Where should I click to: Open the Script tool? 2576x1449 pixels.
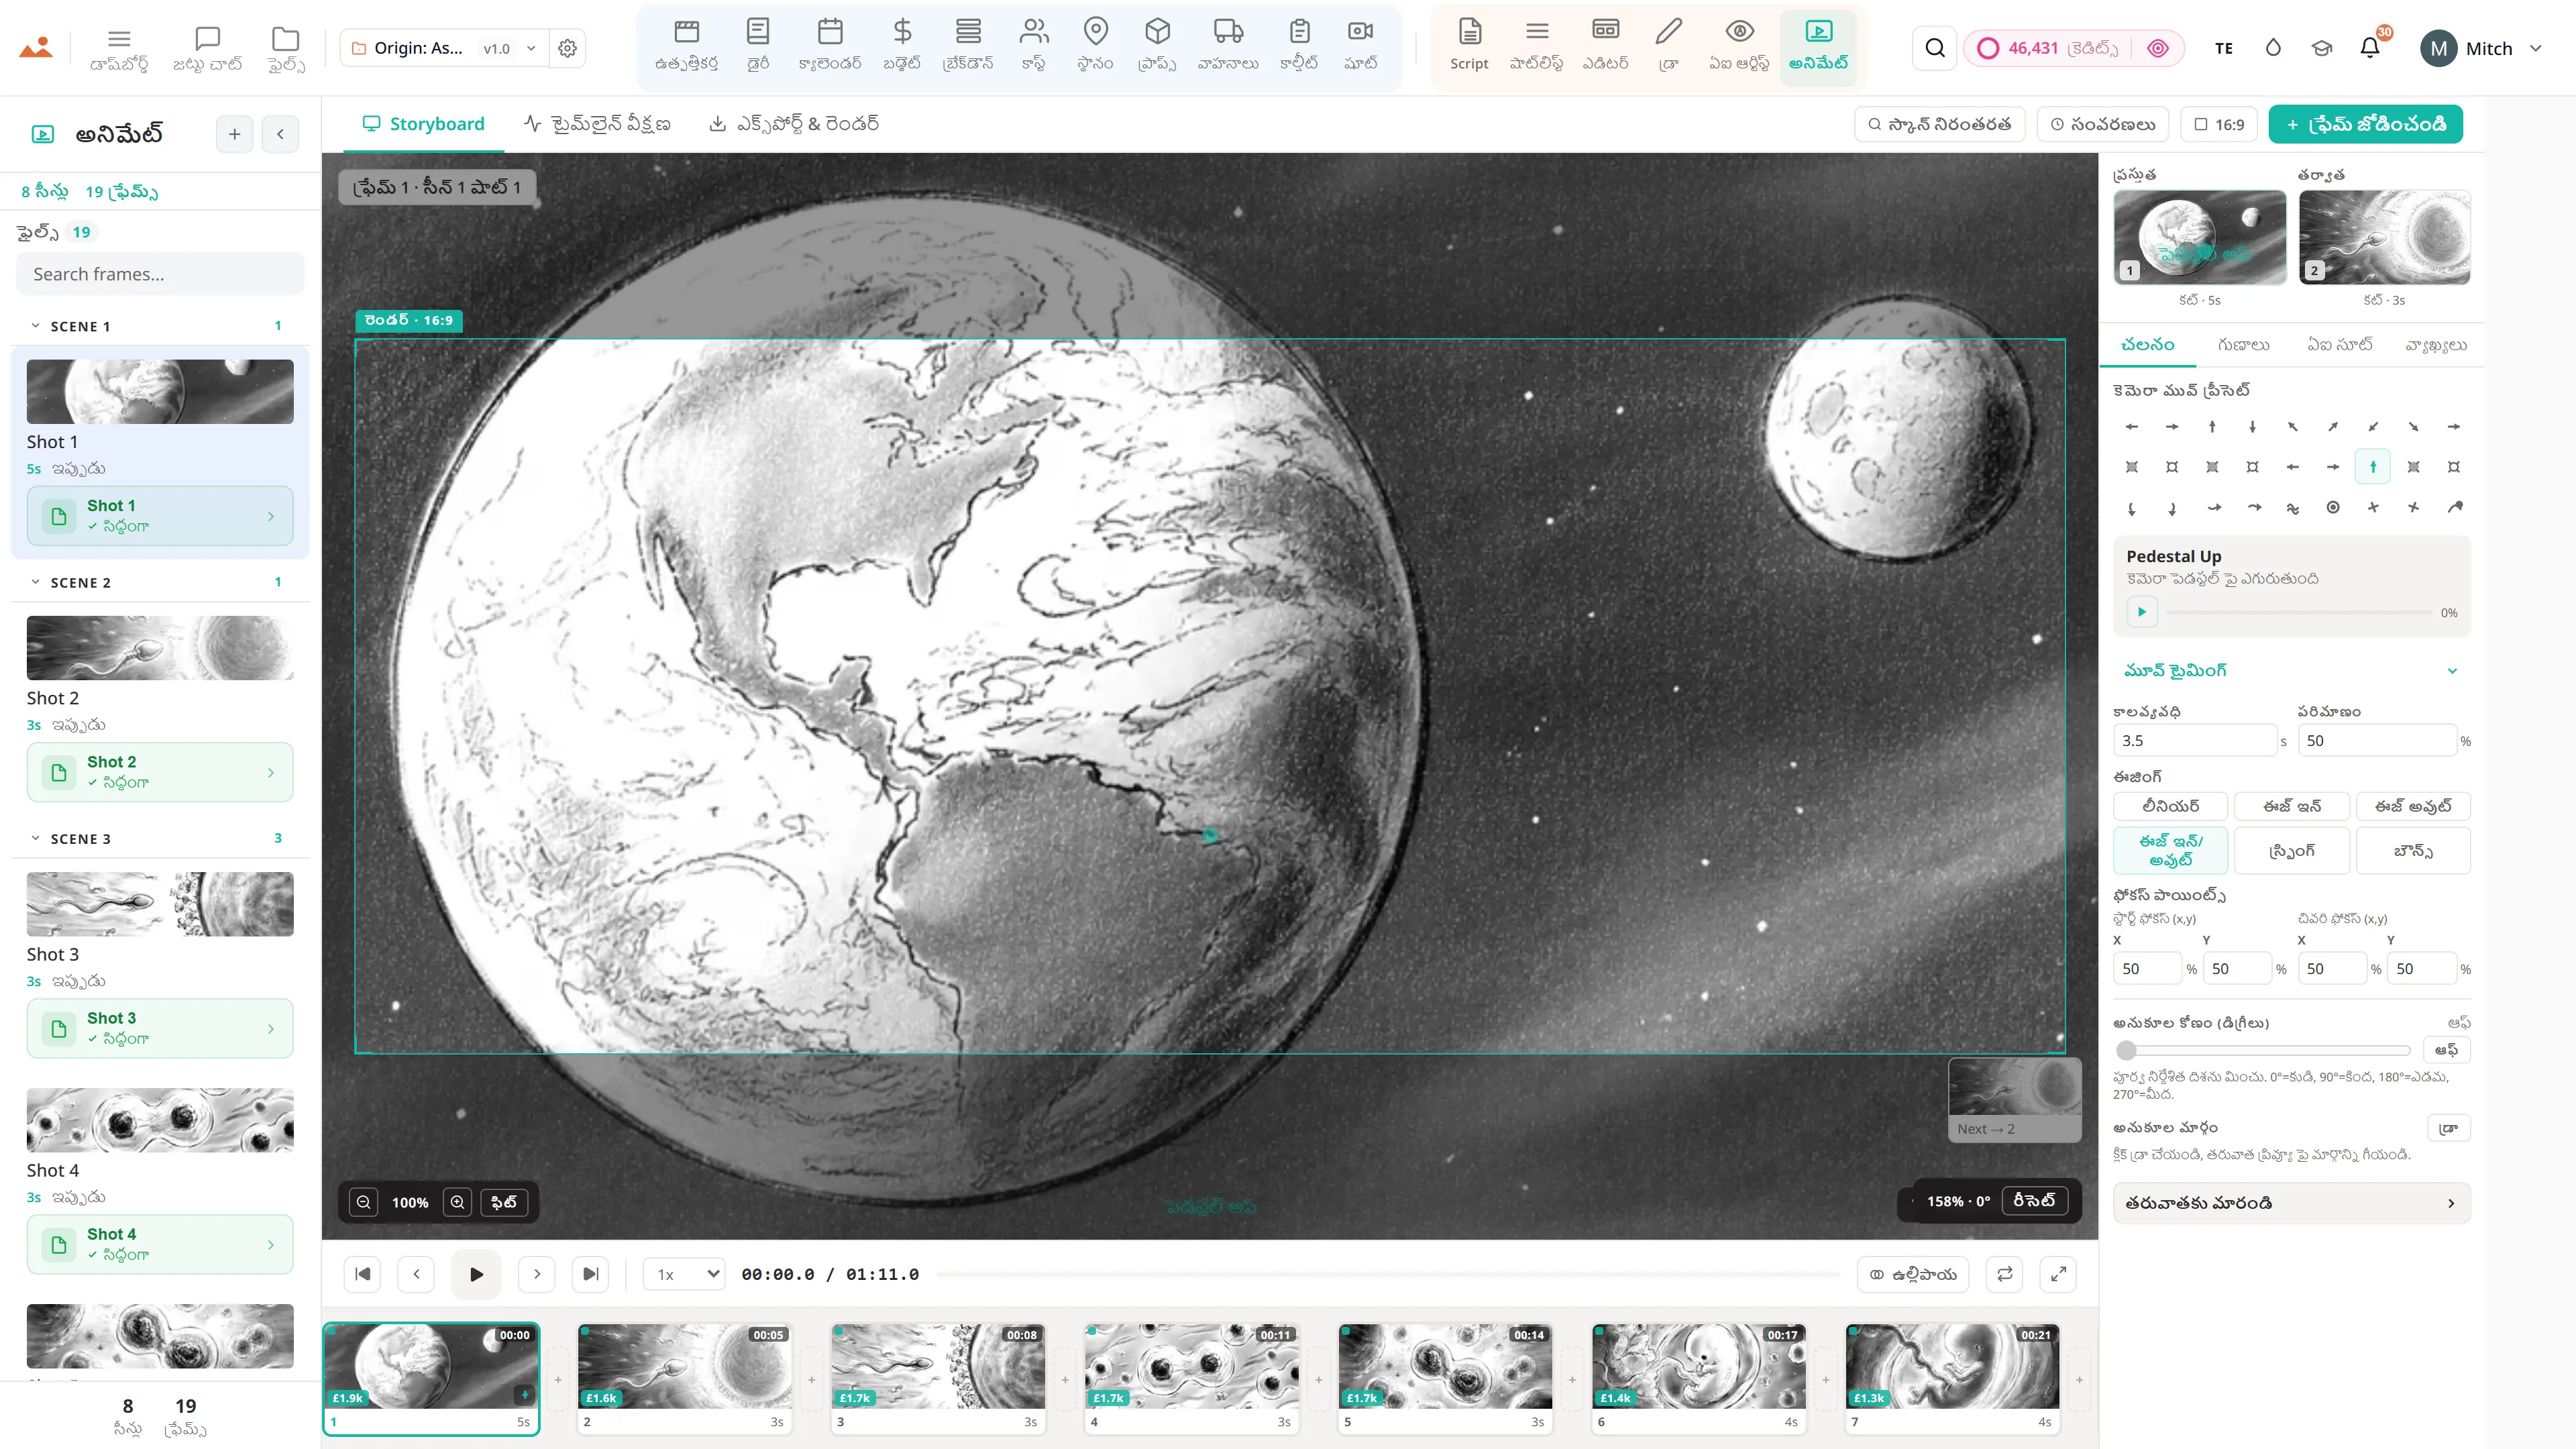[1468, 46]
